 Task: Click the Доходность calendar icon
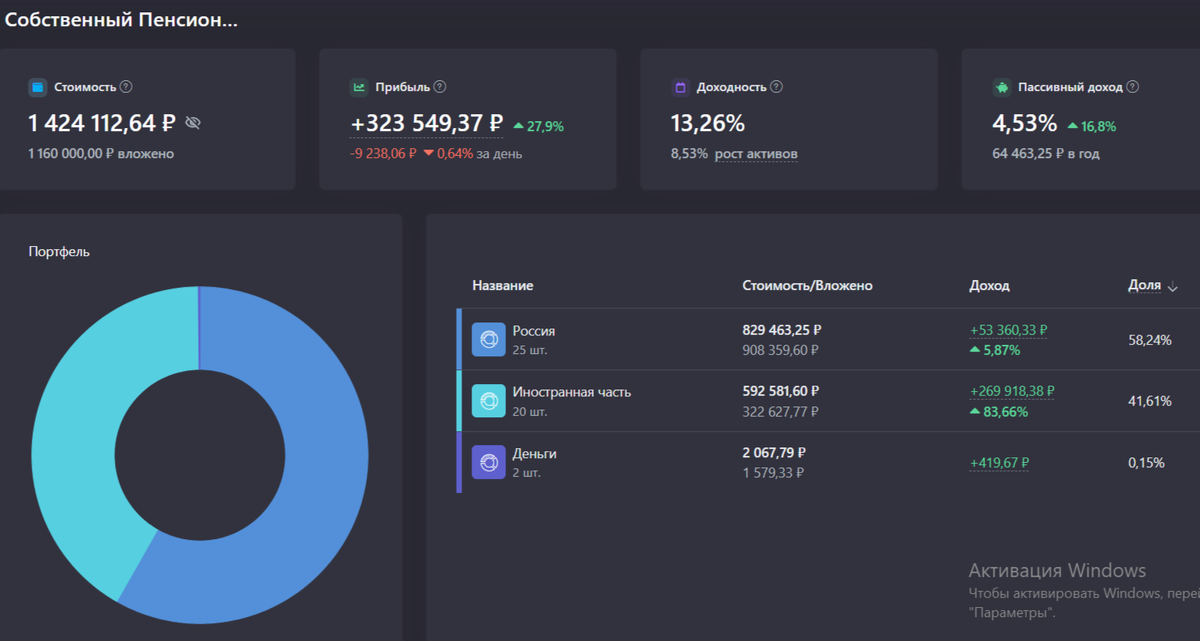(x=680, y=87)
